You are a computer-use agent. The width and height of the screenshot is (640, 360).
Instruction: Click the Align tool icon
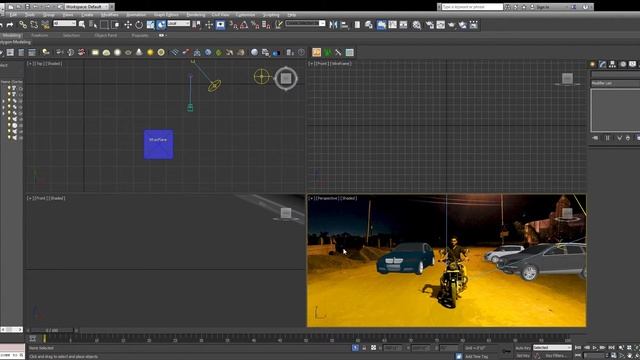point(344,25)
